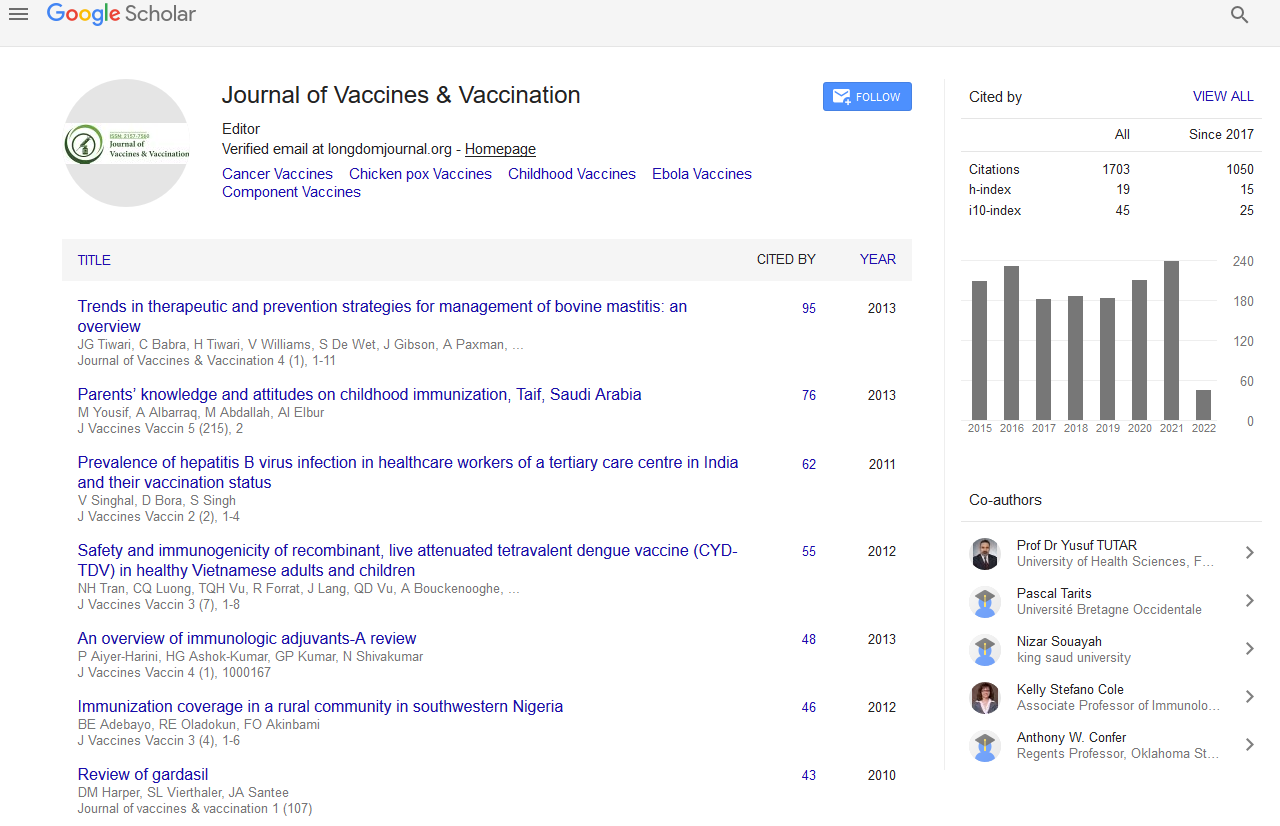The height and width of the screenshot is (826, 1280).
Task: Click the Citations label in stats table
Action: pos(994,170)
